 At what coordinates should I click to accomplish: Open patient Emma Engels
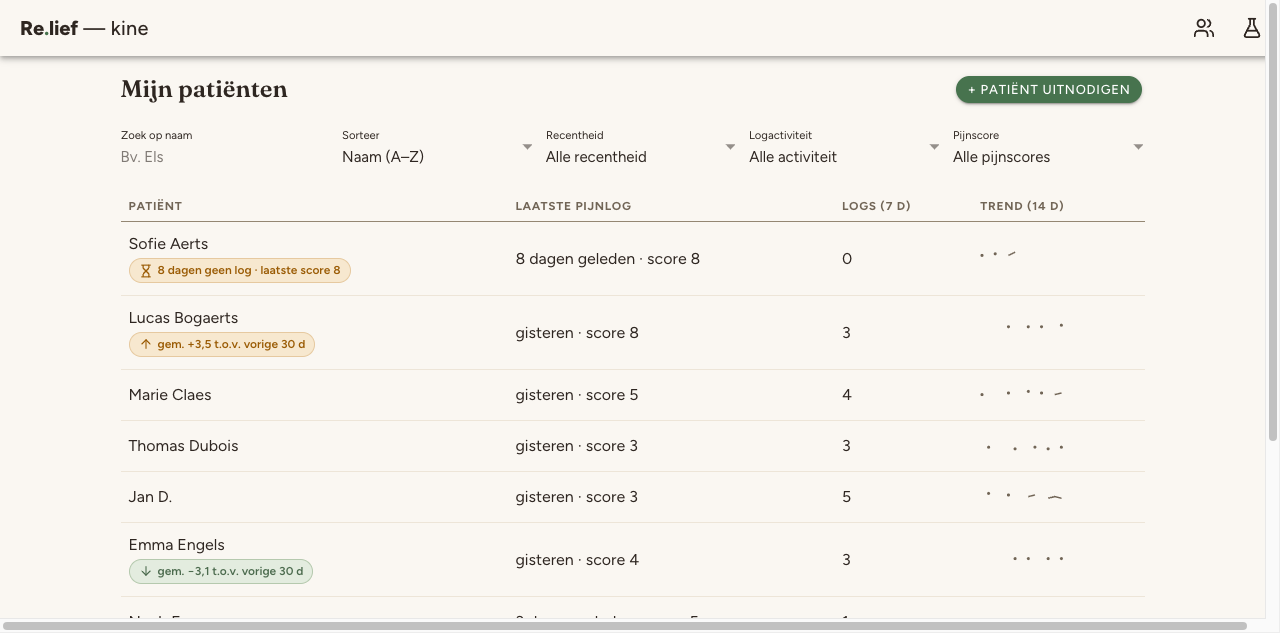176,545
